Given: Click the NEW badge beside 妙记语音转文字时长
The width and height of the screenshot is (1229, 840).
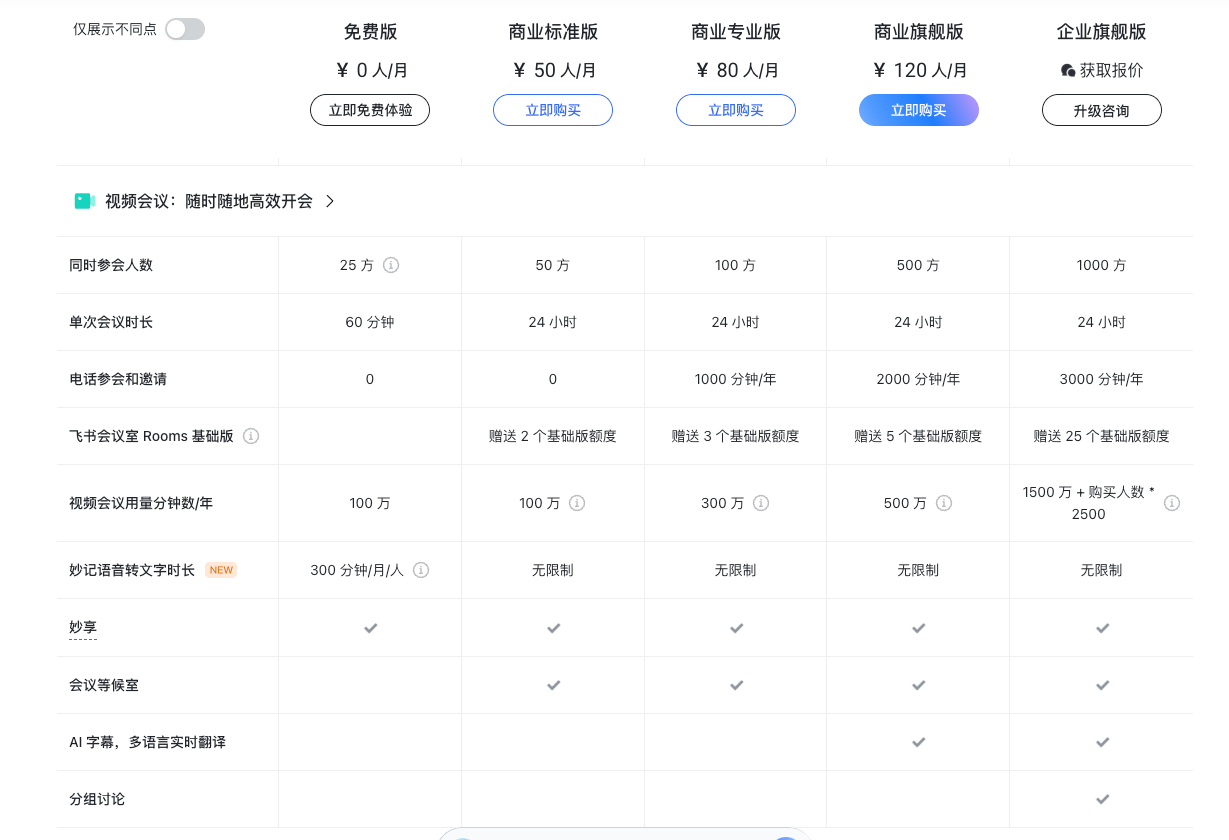Looking at the screenshot, I should (221, 569).
